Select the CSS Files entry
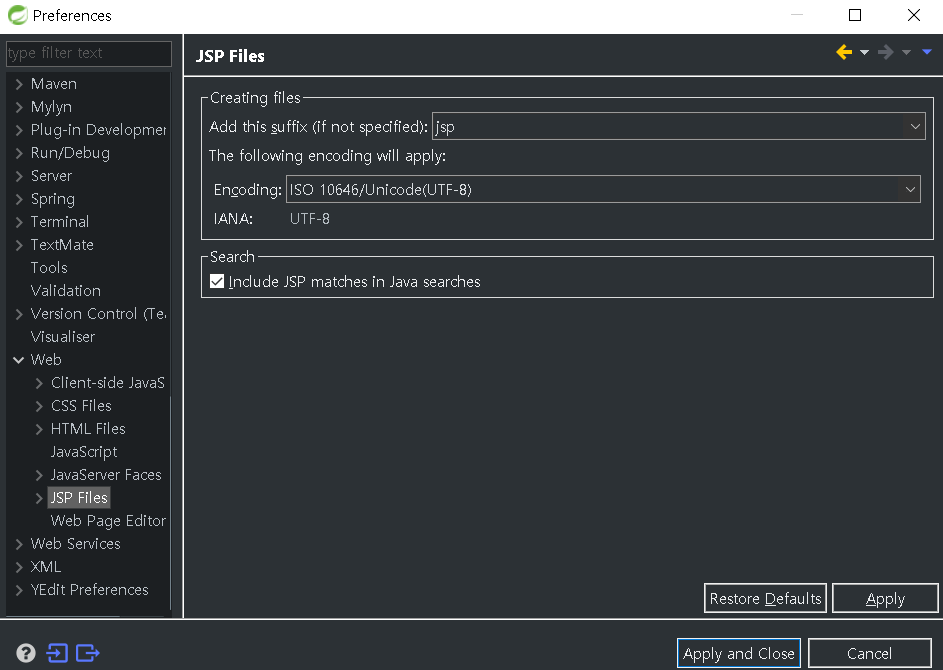Viewport: 943px width, 670px height. pyautogui.click(x=81, y=406)
